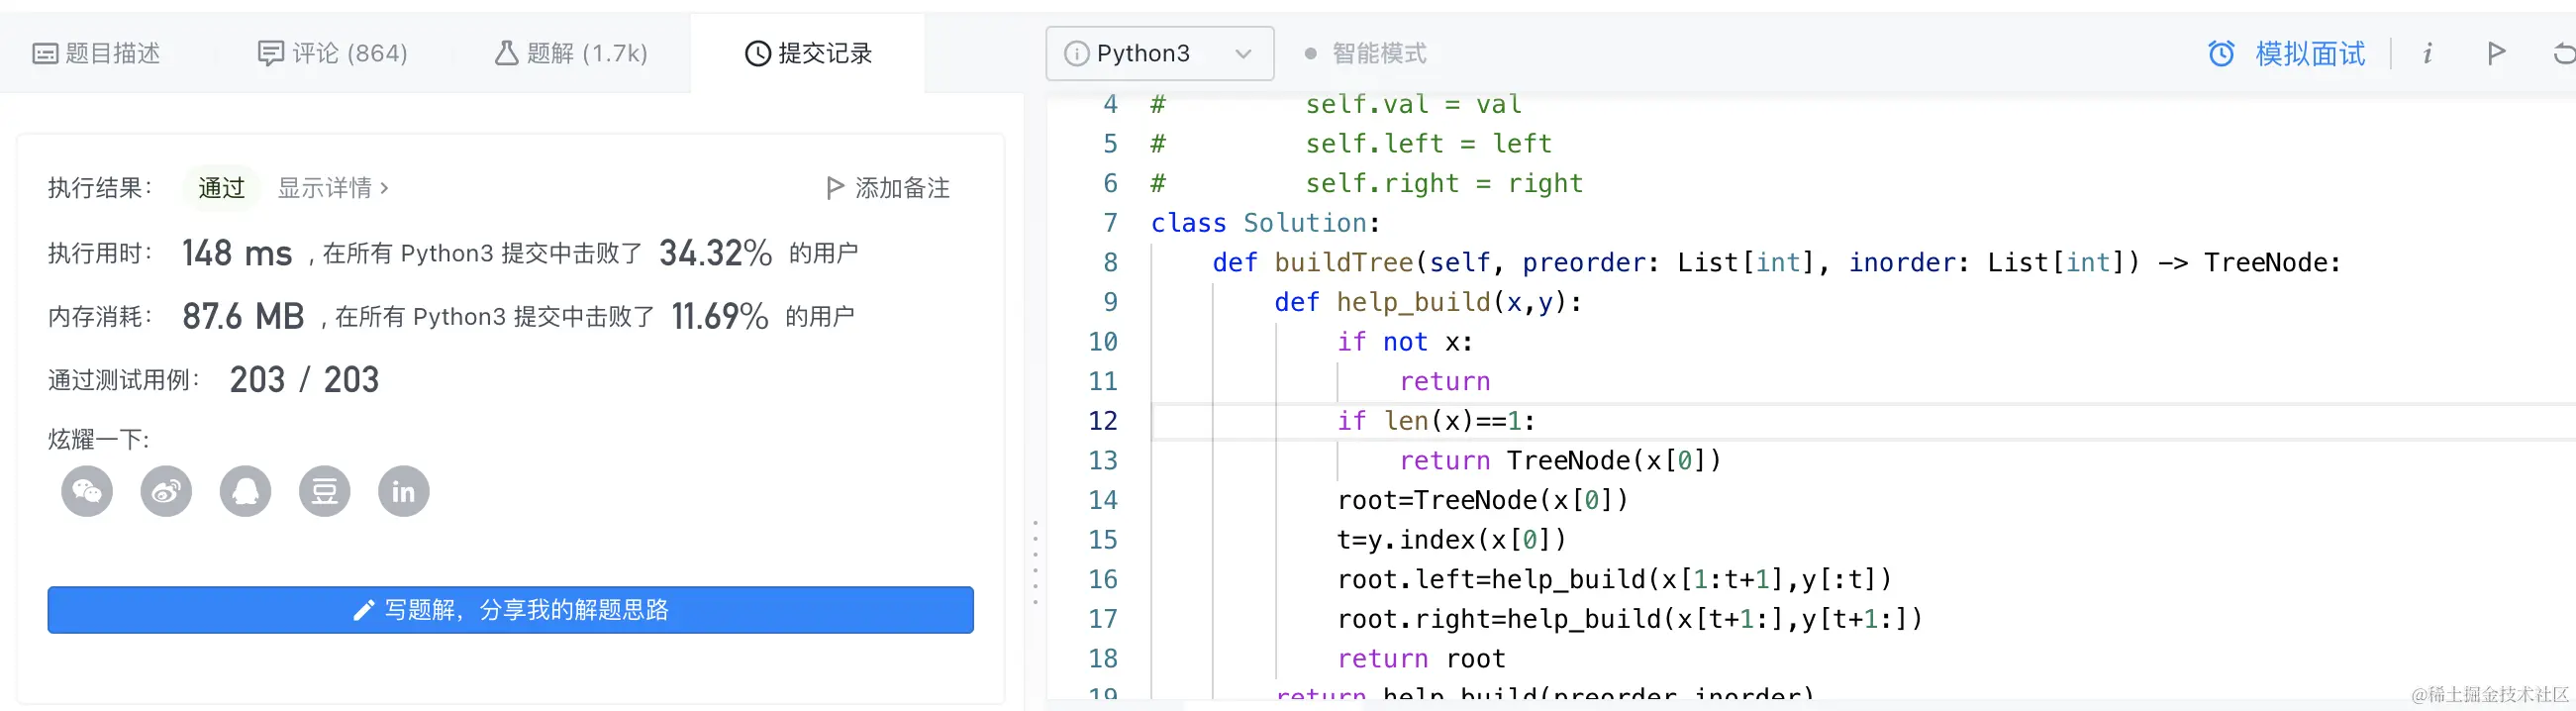Click the 203 / 203 test cases text
This screenshot has height=711, width=2576.
[304, 380]
